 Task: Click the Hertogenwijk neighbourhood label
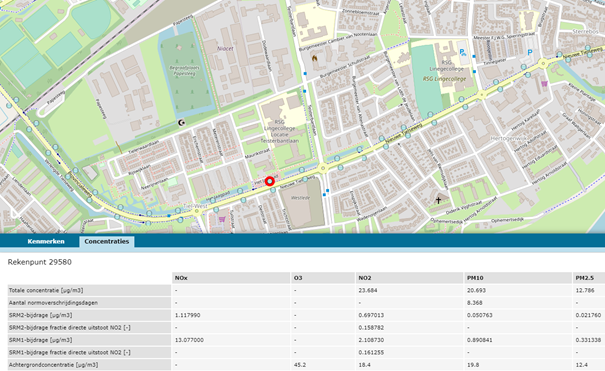509,138
